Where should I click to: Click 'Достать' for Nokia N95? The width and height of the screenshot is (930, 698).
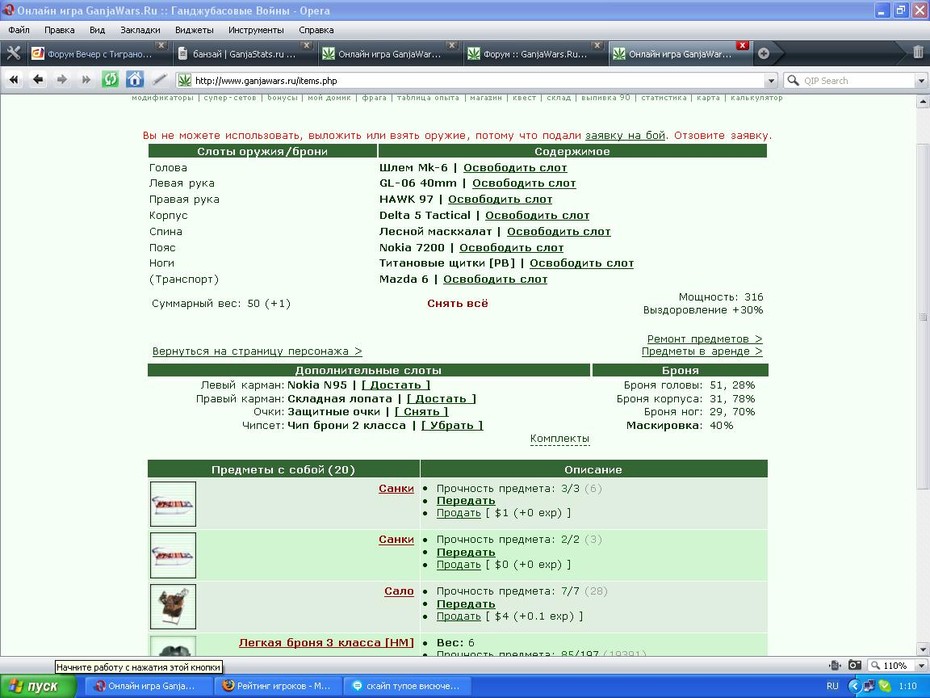click(396, 385)
